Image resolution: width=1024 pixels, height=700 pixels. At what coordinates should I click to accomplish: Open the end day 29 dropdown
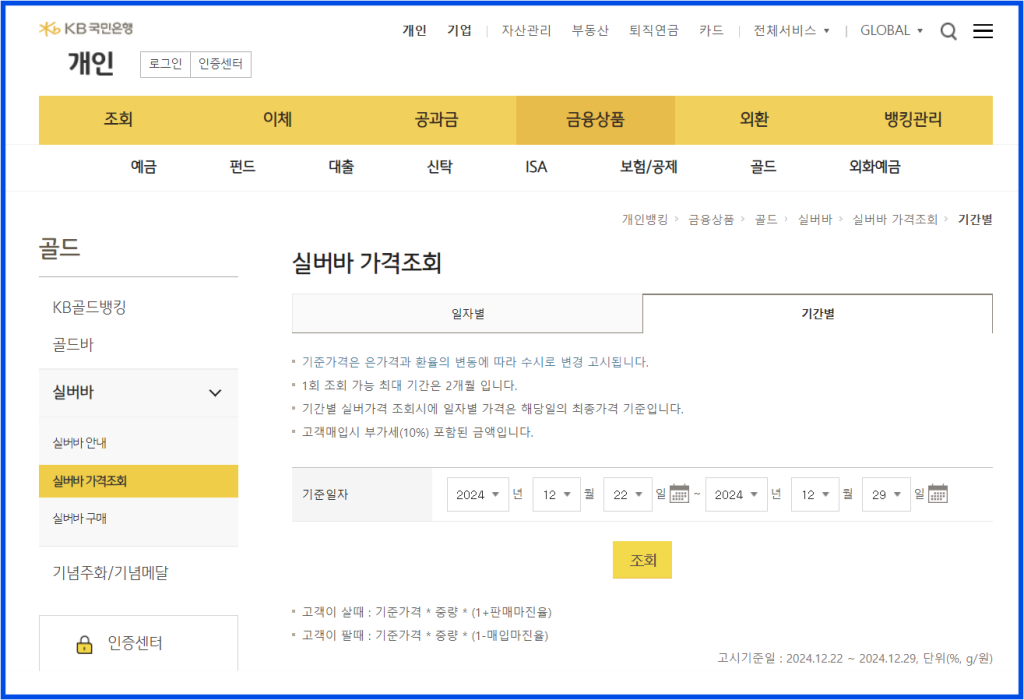886,494
